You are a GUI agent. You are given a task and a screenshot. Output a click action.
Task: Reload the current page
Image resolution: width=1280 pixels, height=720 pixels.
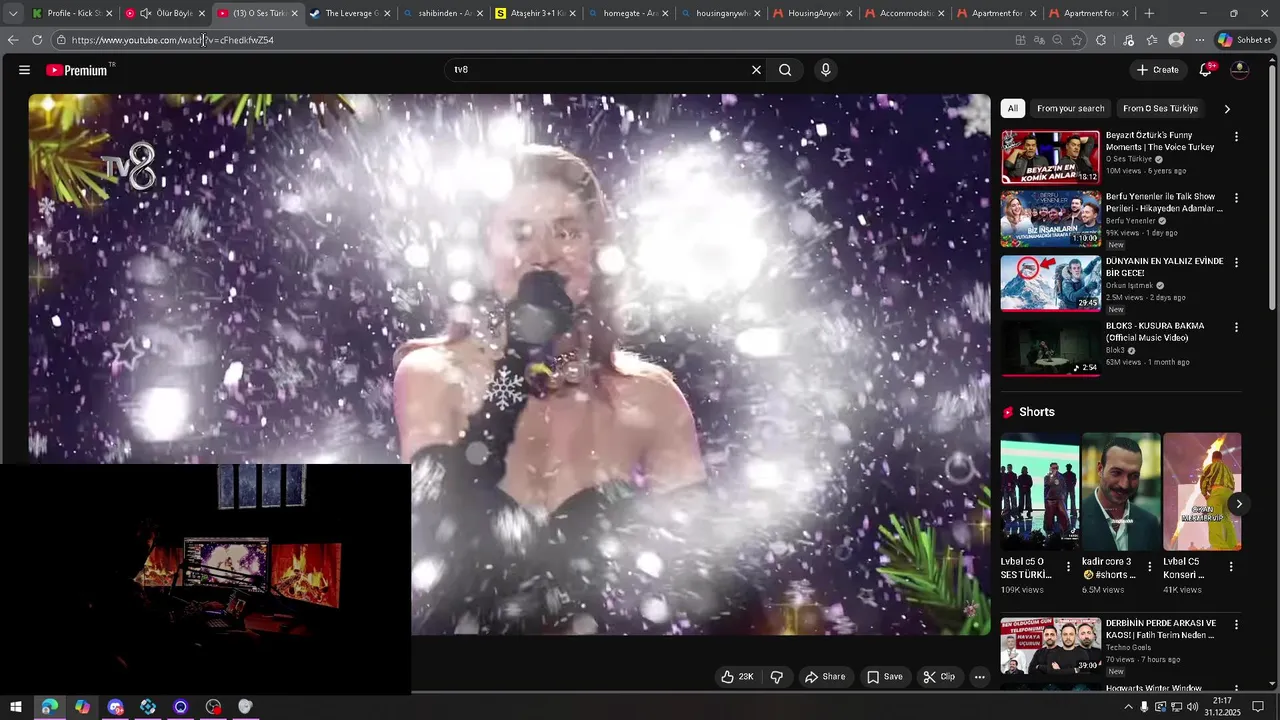click(37, 40)
